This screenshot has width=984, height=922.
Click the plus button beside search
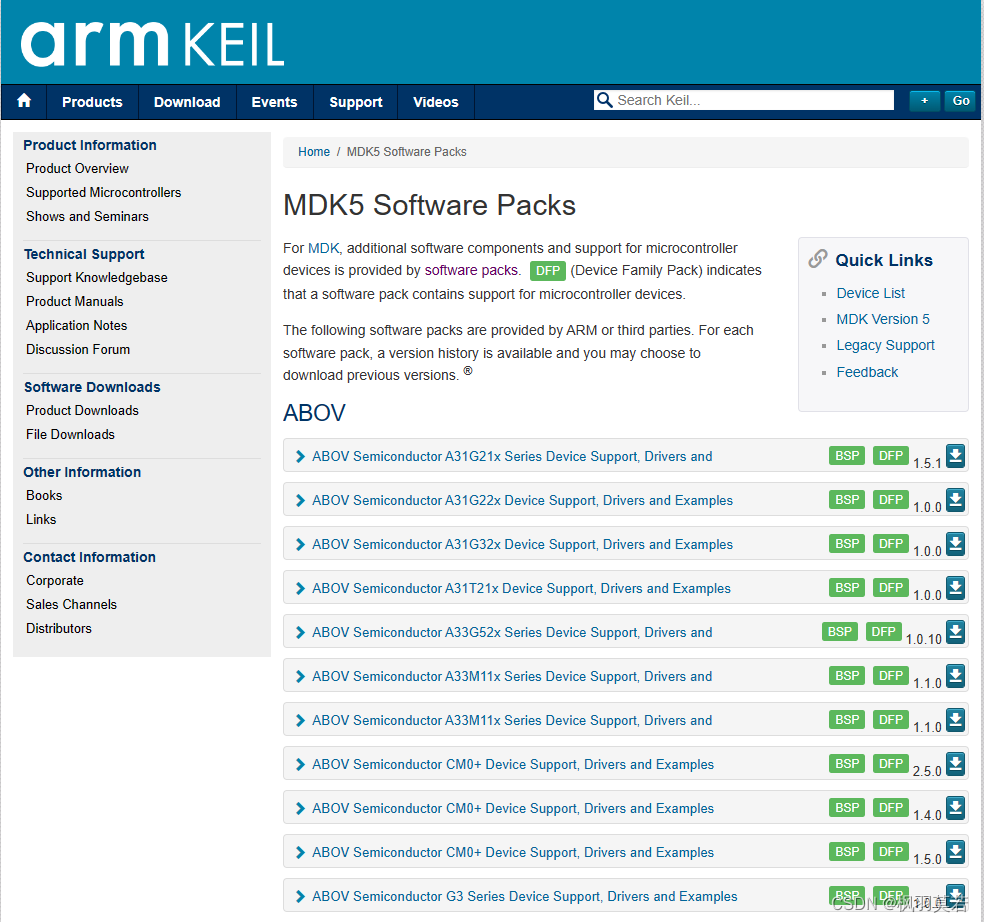924,100
